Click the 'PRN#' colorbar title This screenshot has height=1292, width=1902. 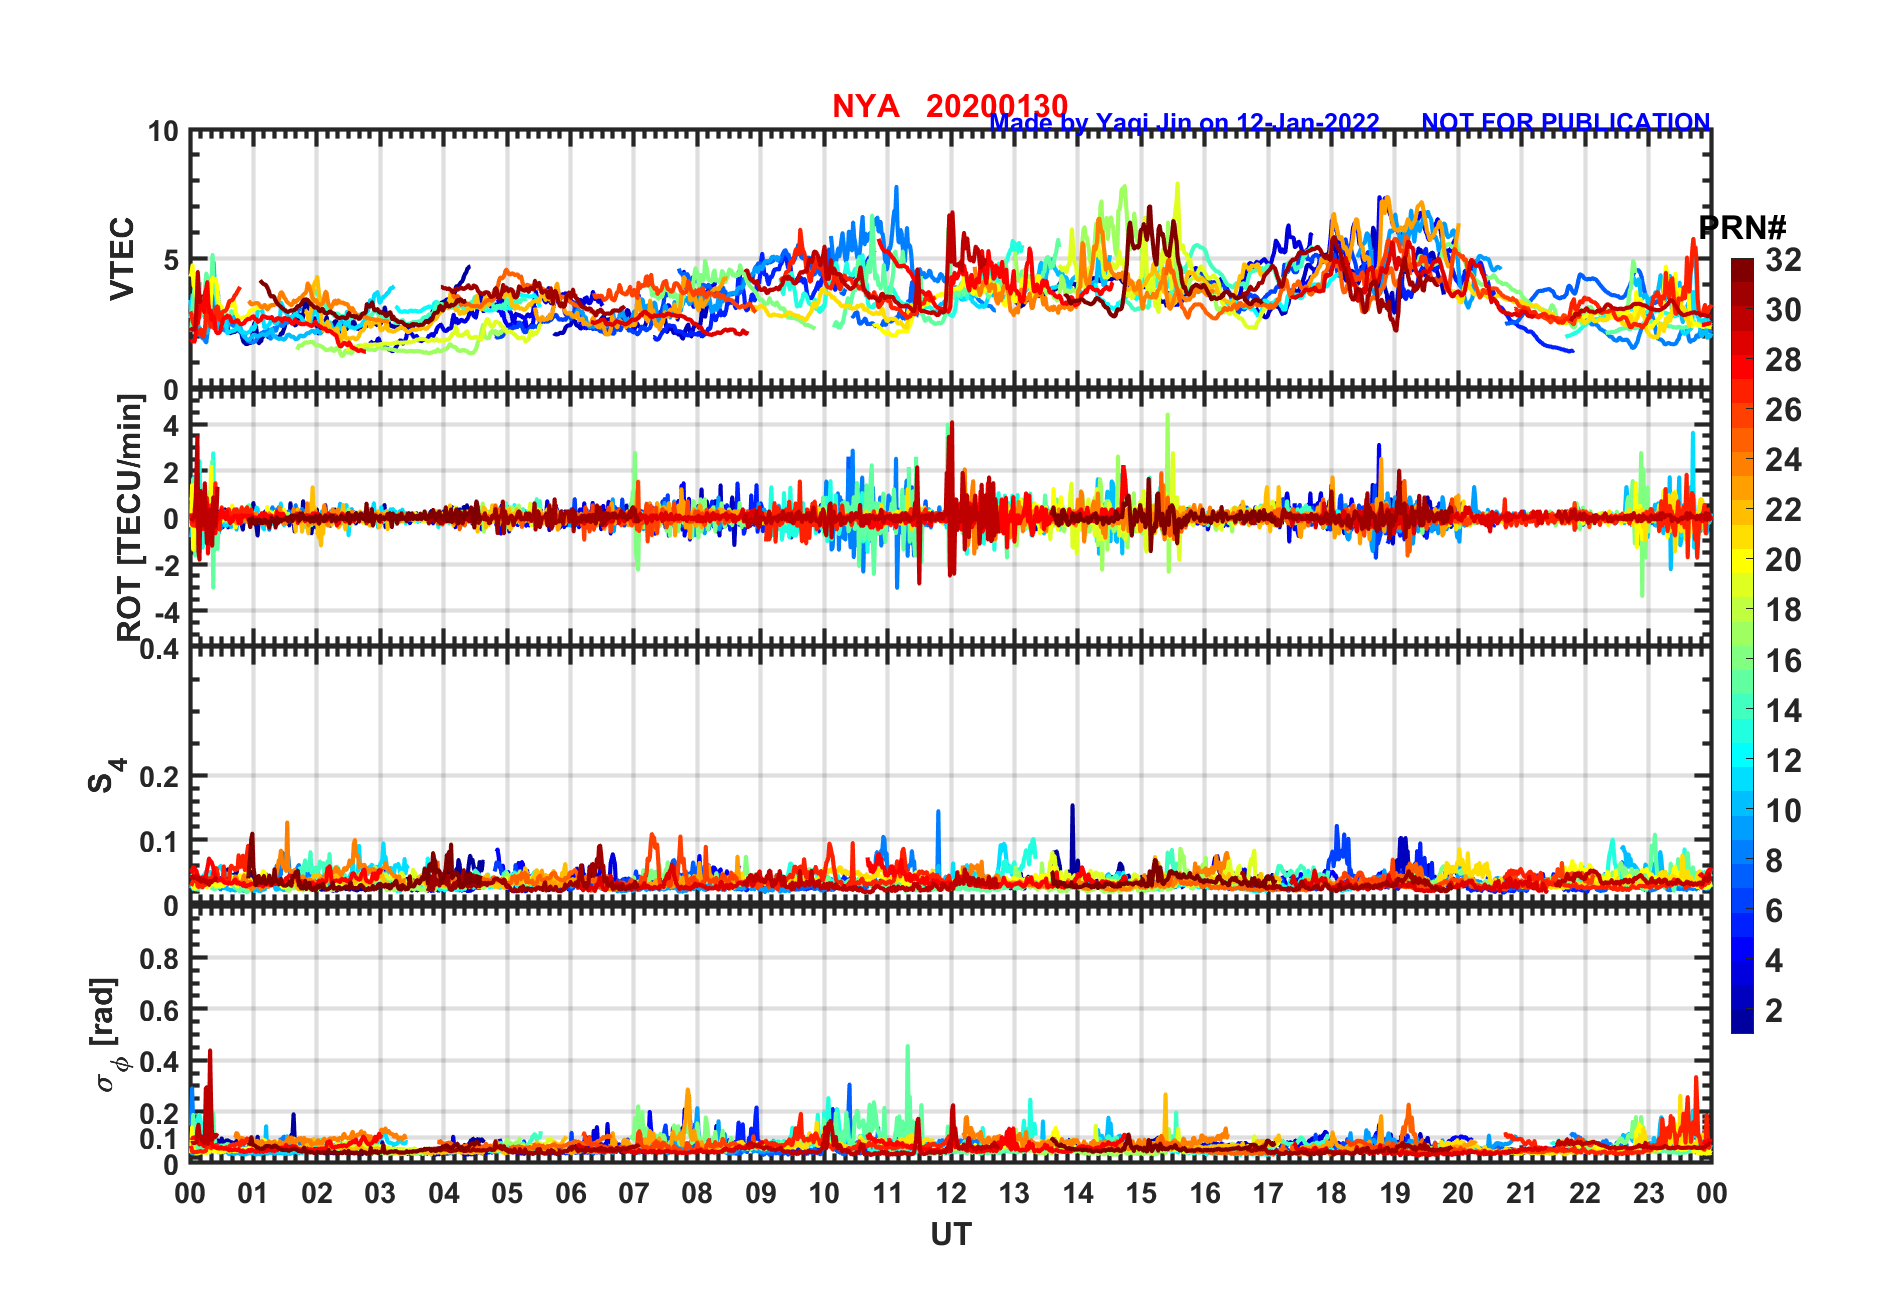1742,228
